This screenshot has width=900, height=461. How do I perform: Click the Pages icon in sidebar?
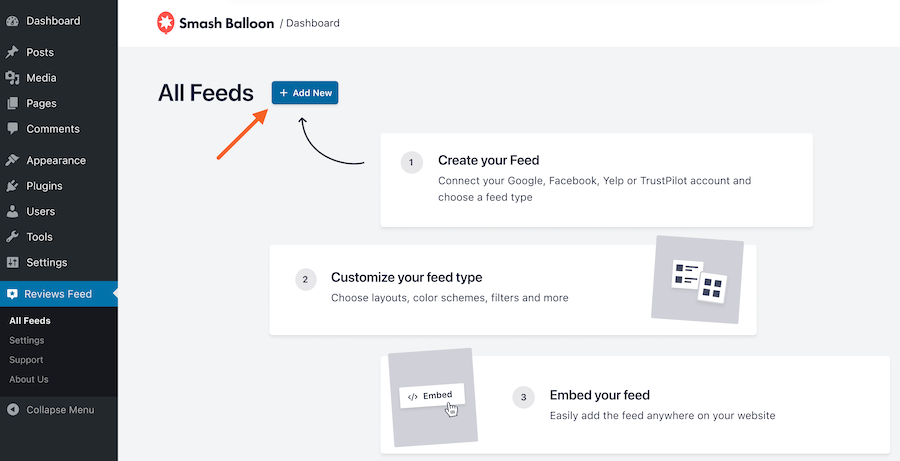[12, 103]
